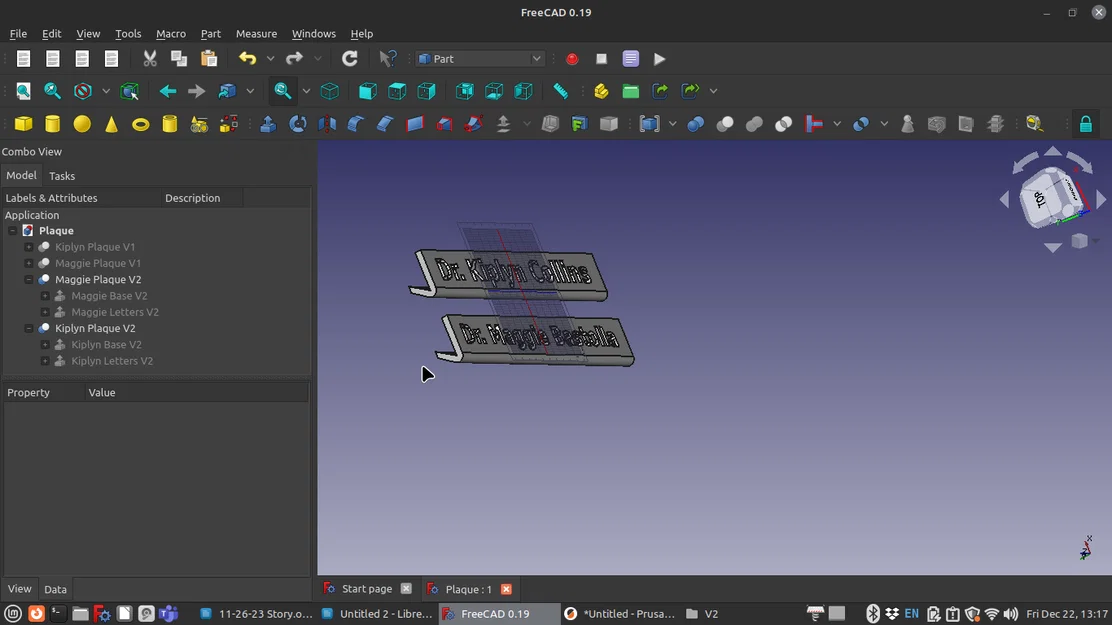Open the Macro menu
The width and height of the screenshot is (1112, 625).
click(170, 33)
